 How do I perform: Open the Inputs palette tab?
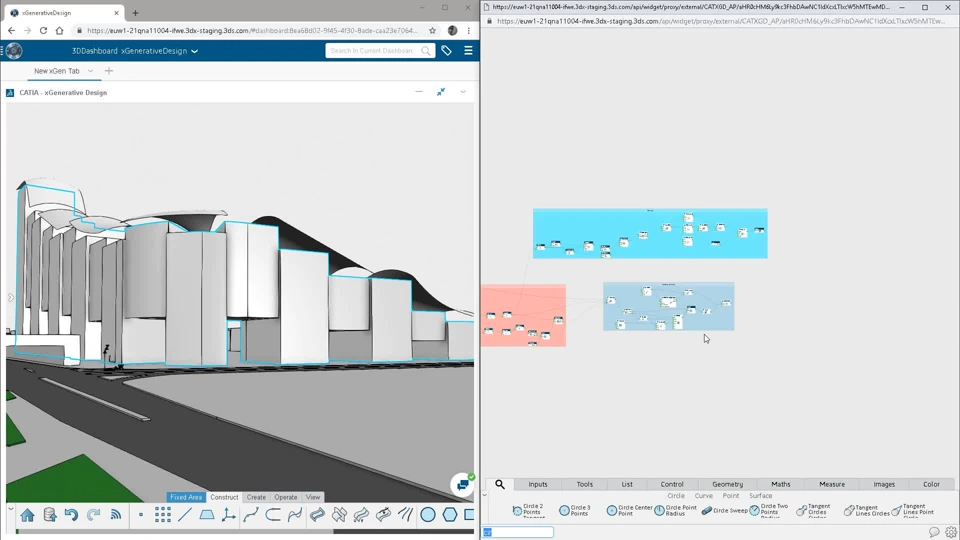pyautogui.click(x=538, y=484)
